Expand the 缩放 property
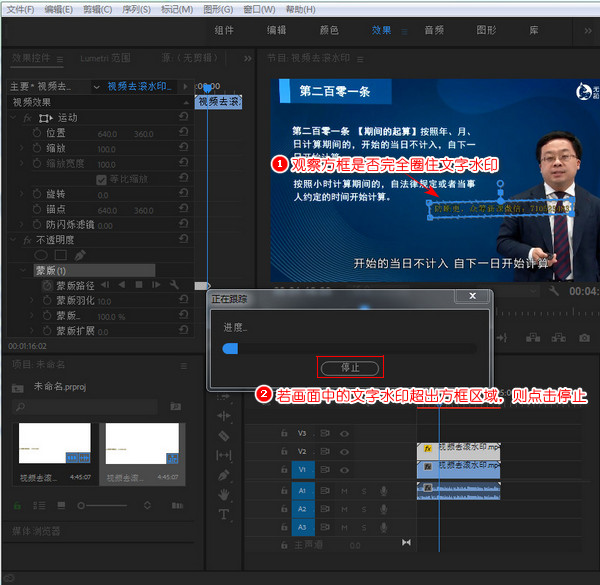Image resolution: width=600 pixels, height=585 pixels. tap(21, 148)
